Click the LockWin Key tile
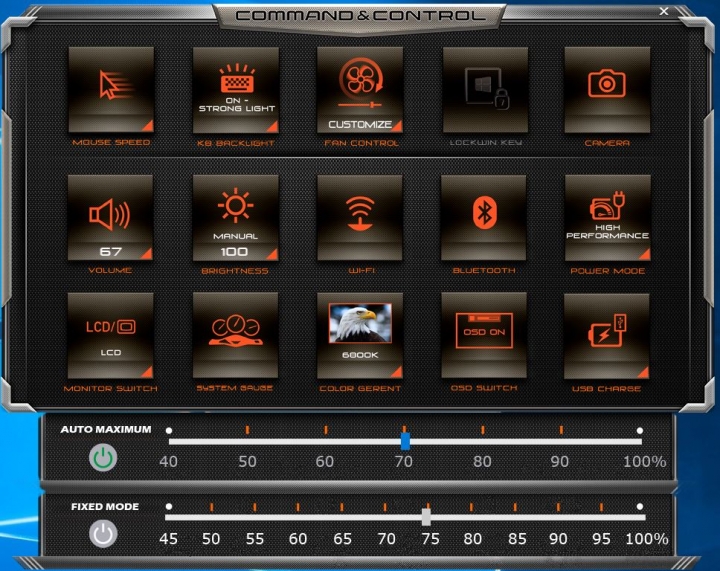 point(484,89)
